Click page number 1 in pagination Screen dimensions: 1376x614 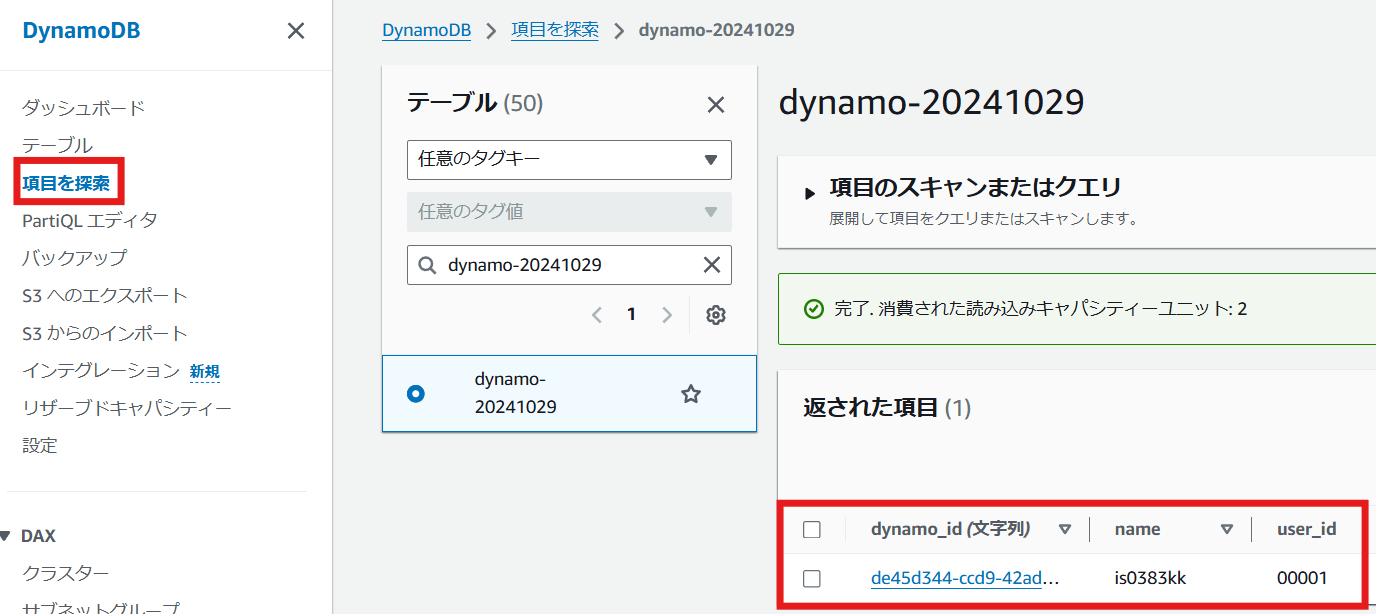point(631,315)
